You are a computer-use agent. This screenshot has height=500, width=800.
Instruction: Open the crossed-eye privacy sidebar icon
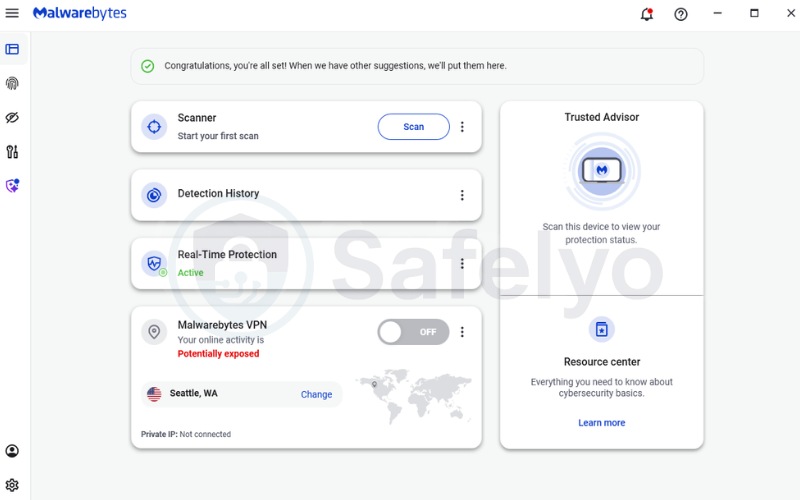pos(12,118)
